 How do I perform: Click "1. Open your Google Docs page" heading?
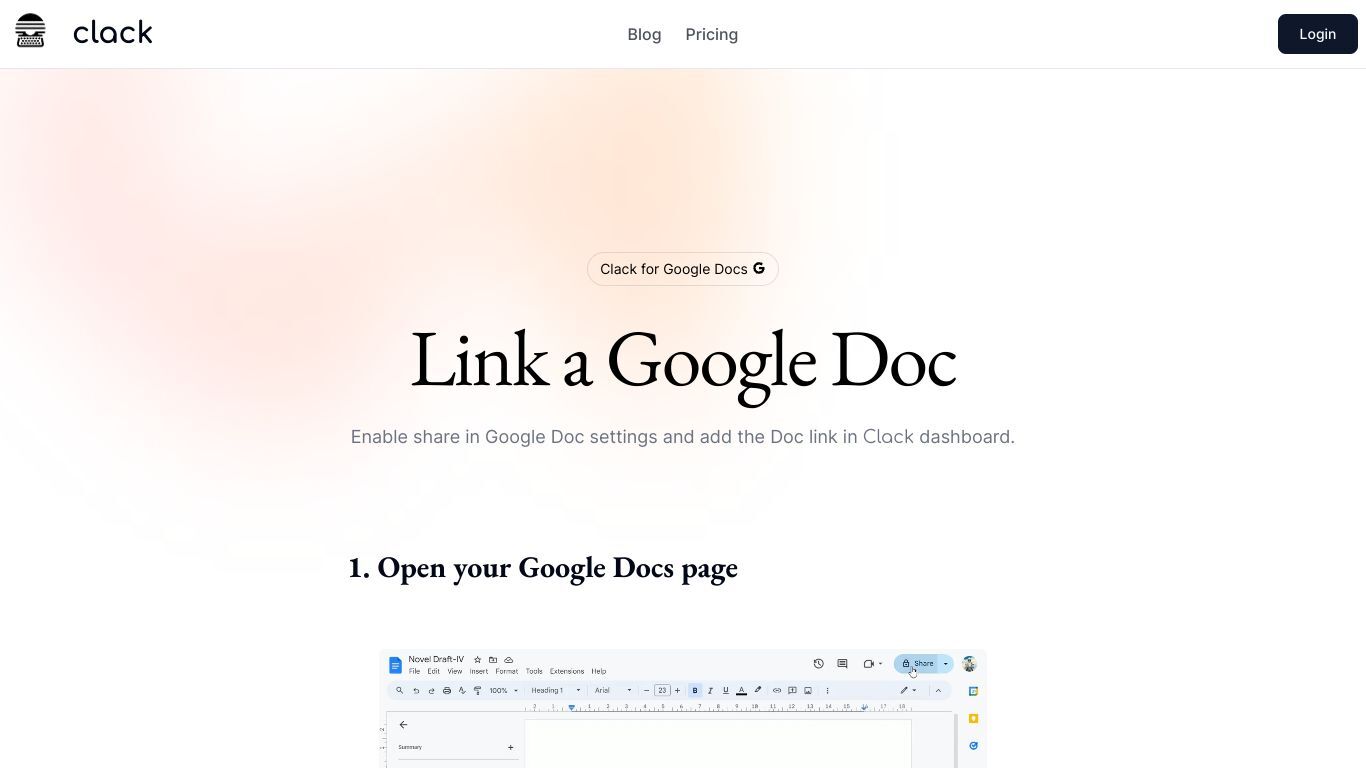pyautogui.click(x=543, y=568)
